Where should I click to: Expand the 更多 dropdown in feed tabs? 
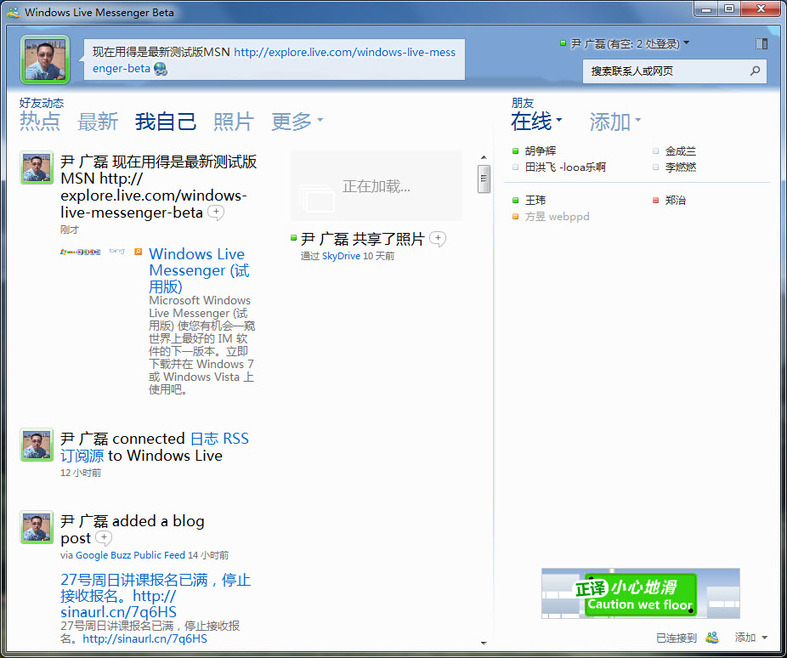pyautogui.click(x=297, y=121)
